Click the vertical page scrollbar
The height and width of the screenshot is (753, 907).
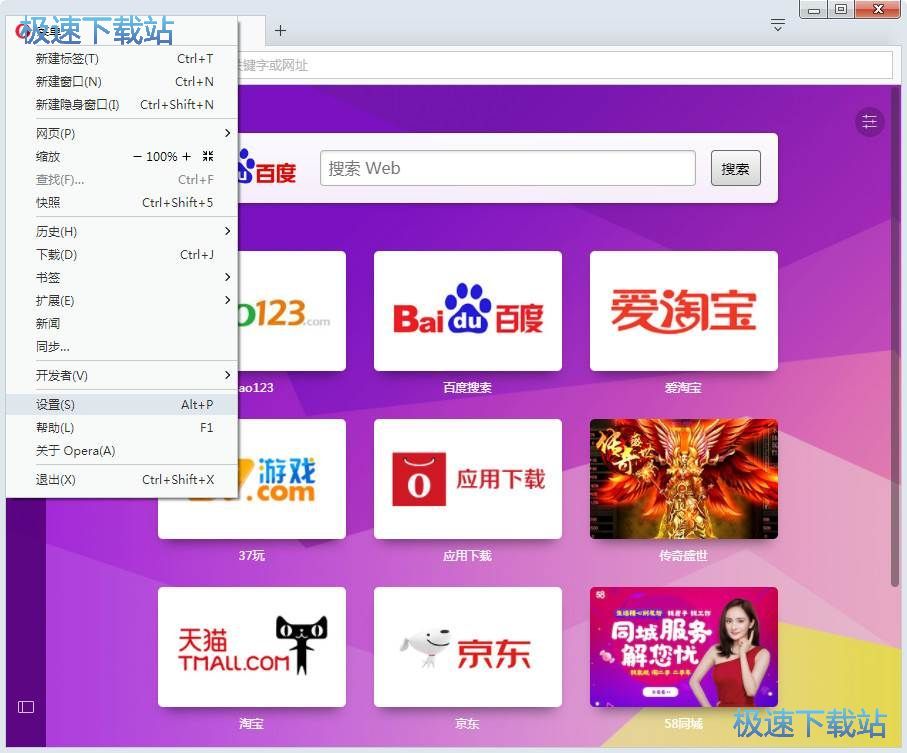tap(896, 335)
